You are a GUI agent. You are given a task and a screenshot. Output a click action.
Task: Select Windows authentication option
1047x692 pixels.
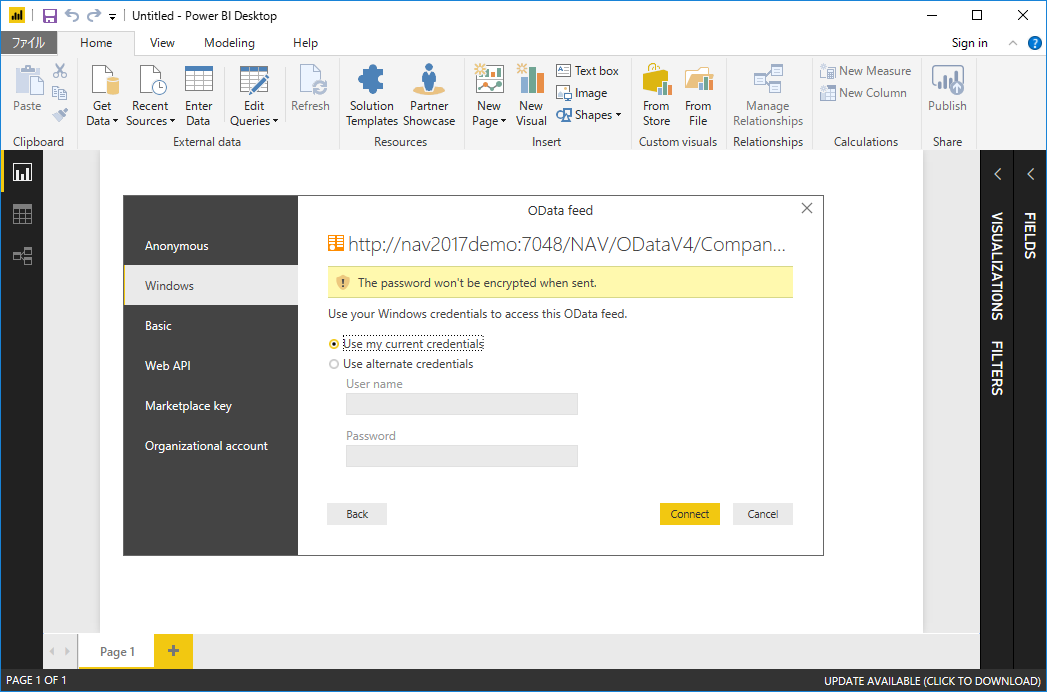(210, 285)
